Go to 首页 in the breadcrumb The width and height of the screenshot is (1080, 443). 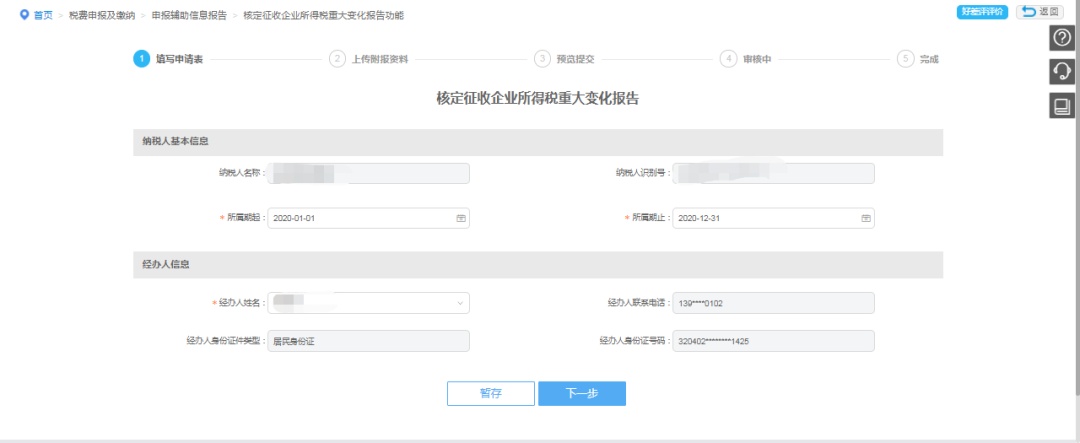click(43, 16)
